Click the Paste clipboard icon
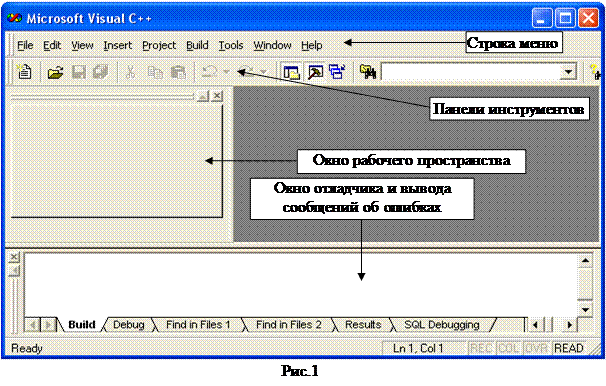606x386 pixels. [178, 72]
